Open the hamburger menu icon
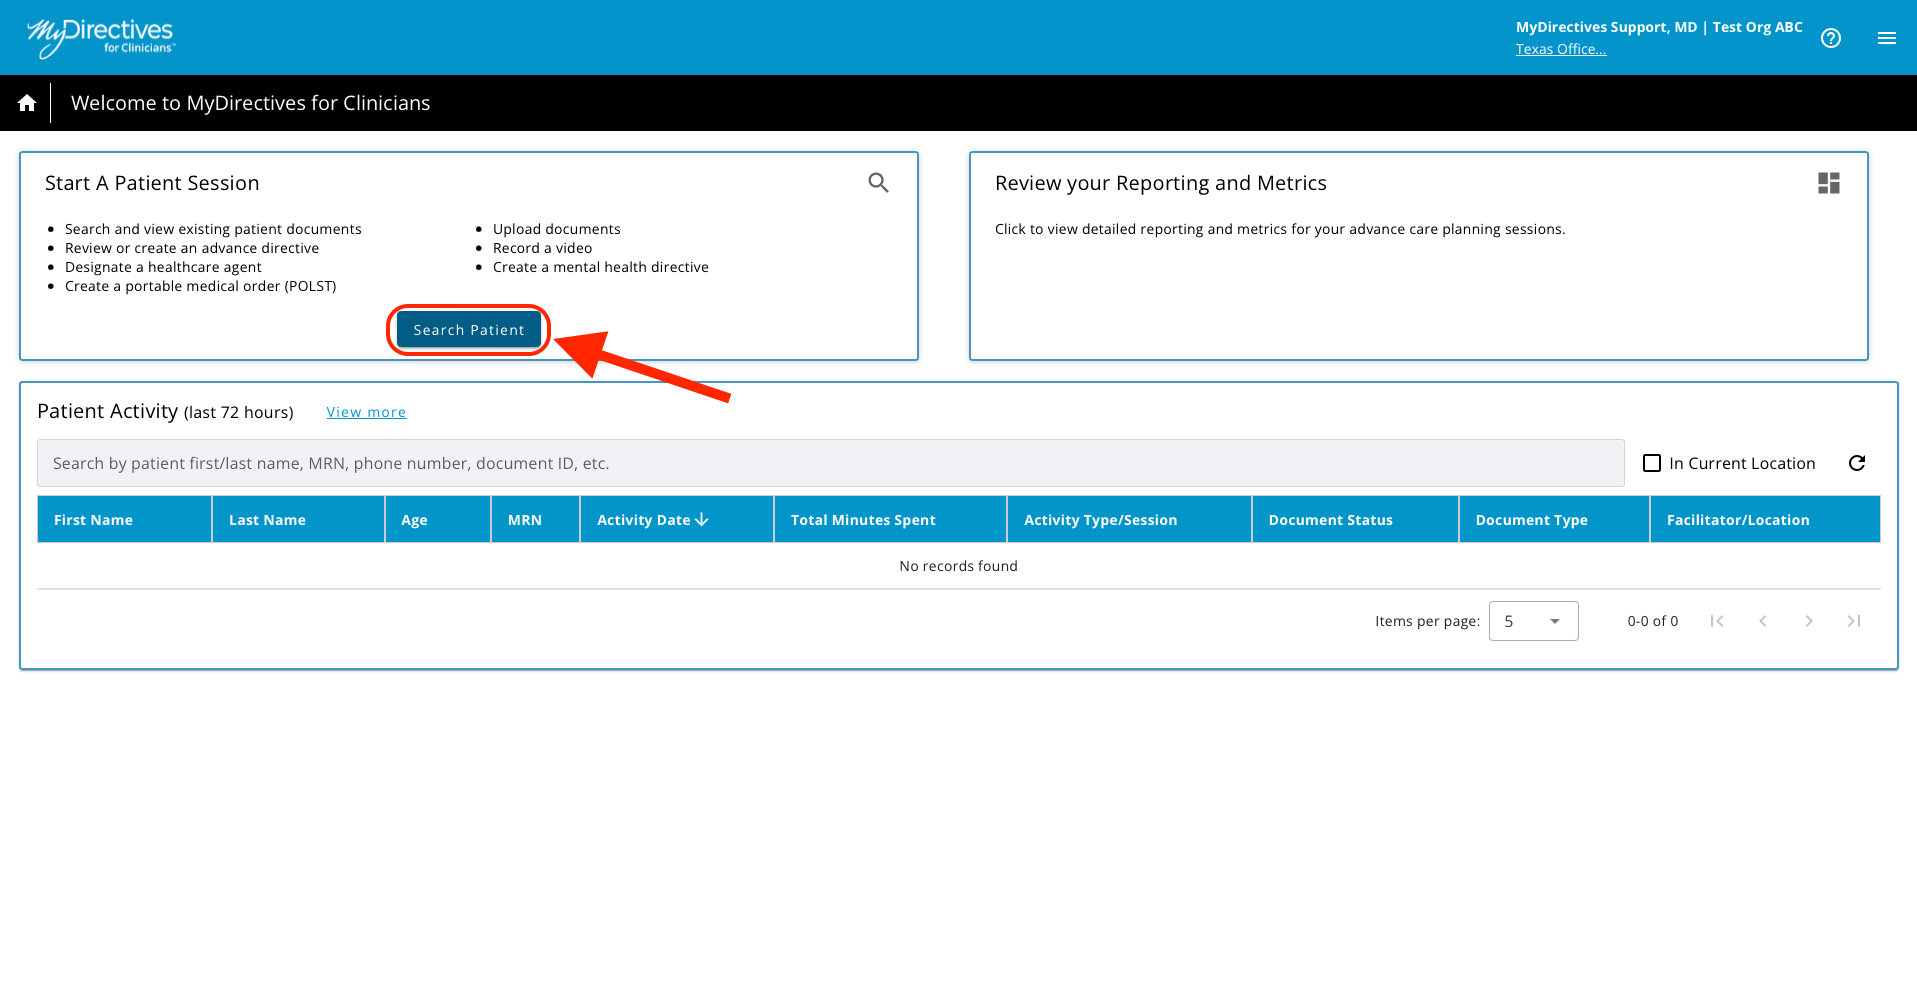Viewport: 1917px width, 992px height. pos(1887,38)
